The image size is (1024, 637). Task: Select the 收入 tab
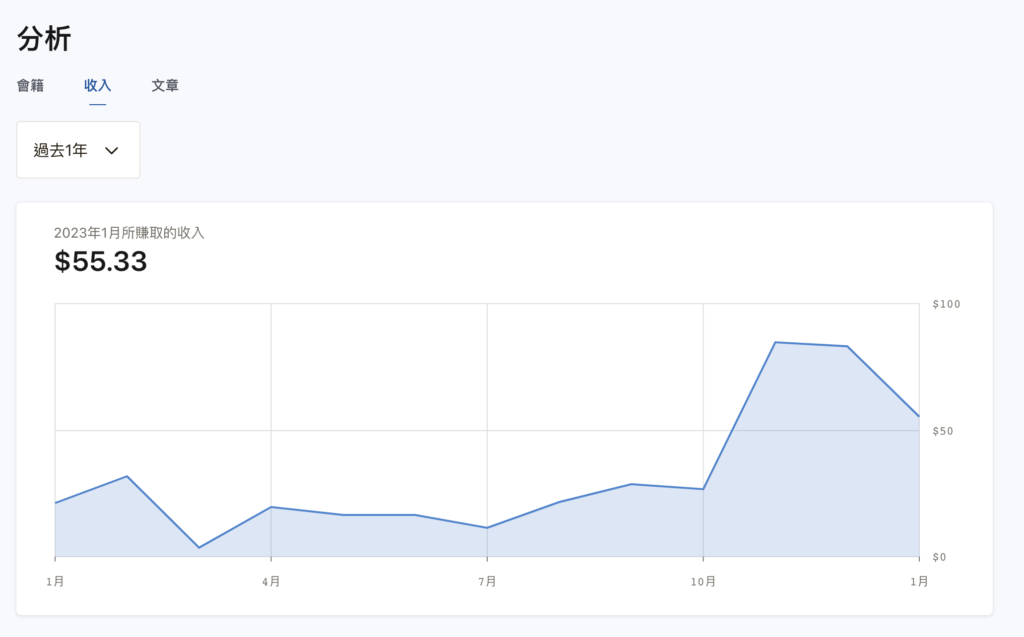click(x=97, y=86)
